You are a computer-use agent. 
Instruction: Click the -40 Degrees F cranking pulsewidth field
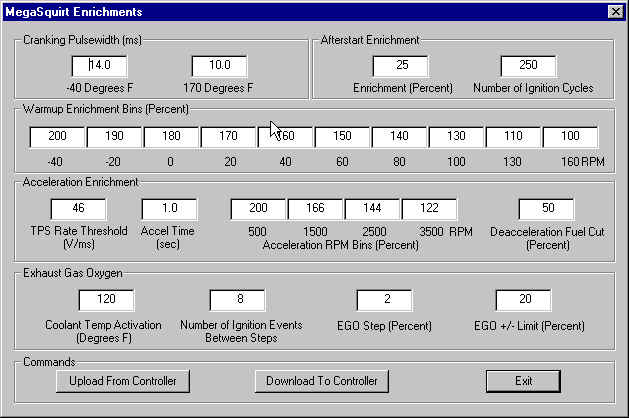click(x=99, y=66)
